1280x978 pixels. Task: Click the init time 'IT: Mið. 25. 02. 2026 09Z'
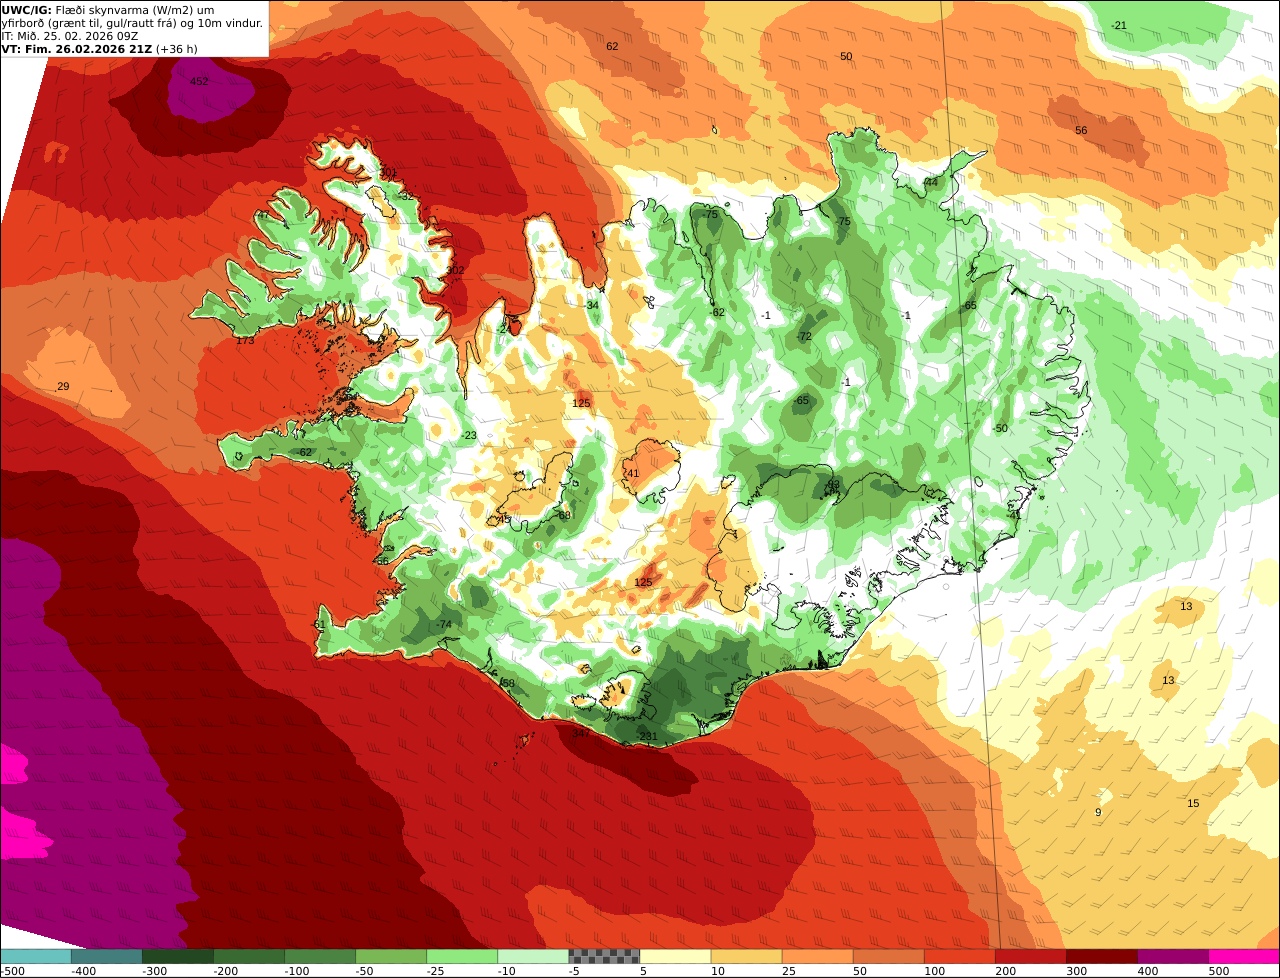(x=70, y=36)
